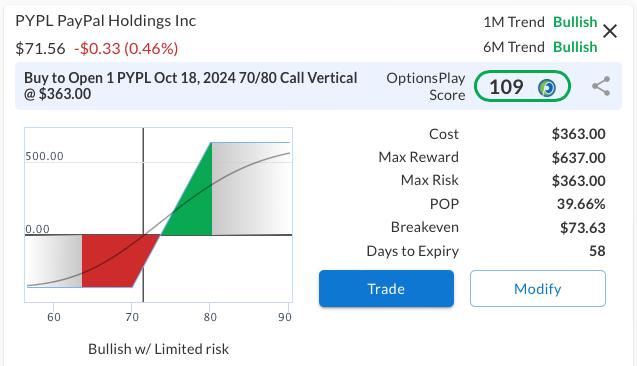Screen dimensions: 637x366
Task: Click the OptionsPlay logo icon beside 109
Action: point(547,87)
